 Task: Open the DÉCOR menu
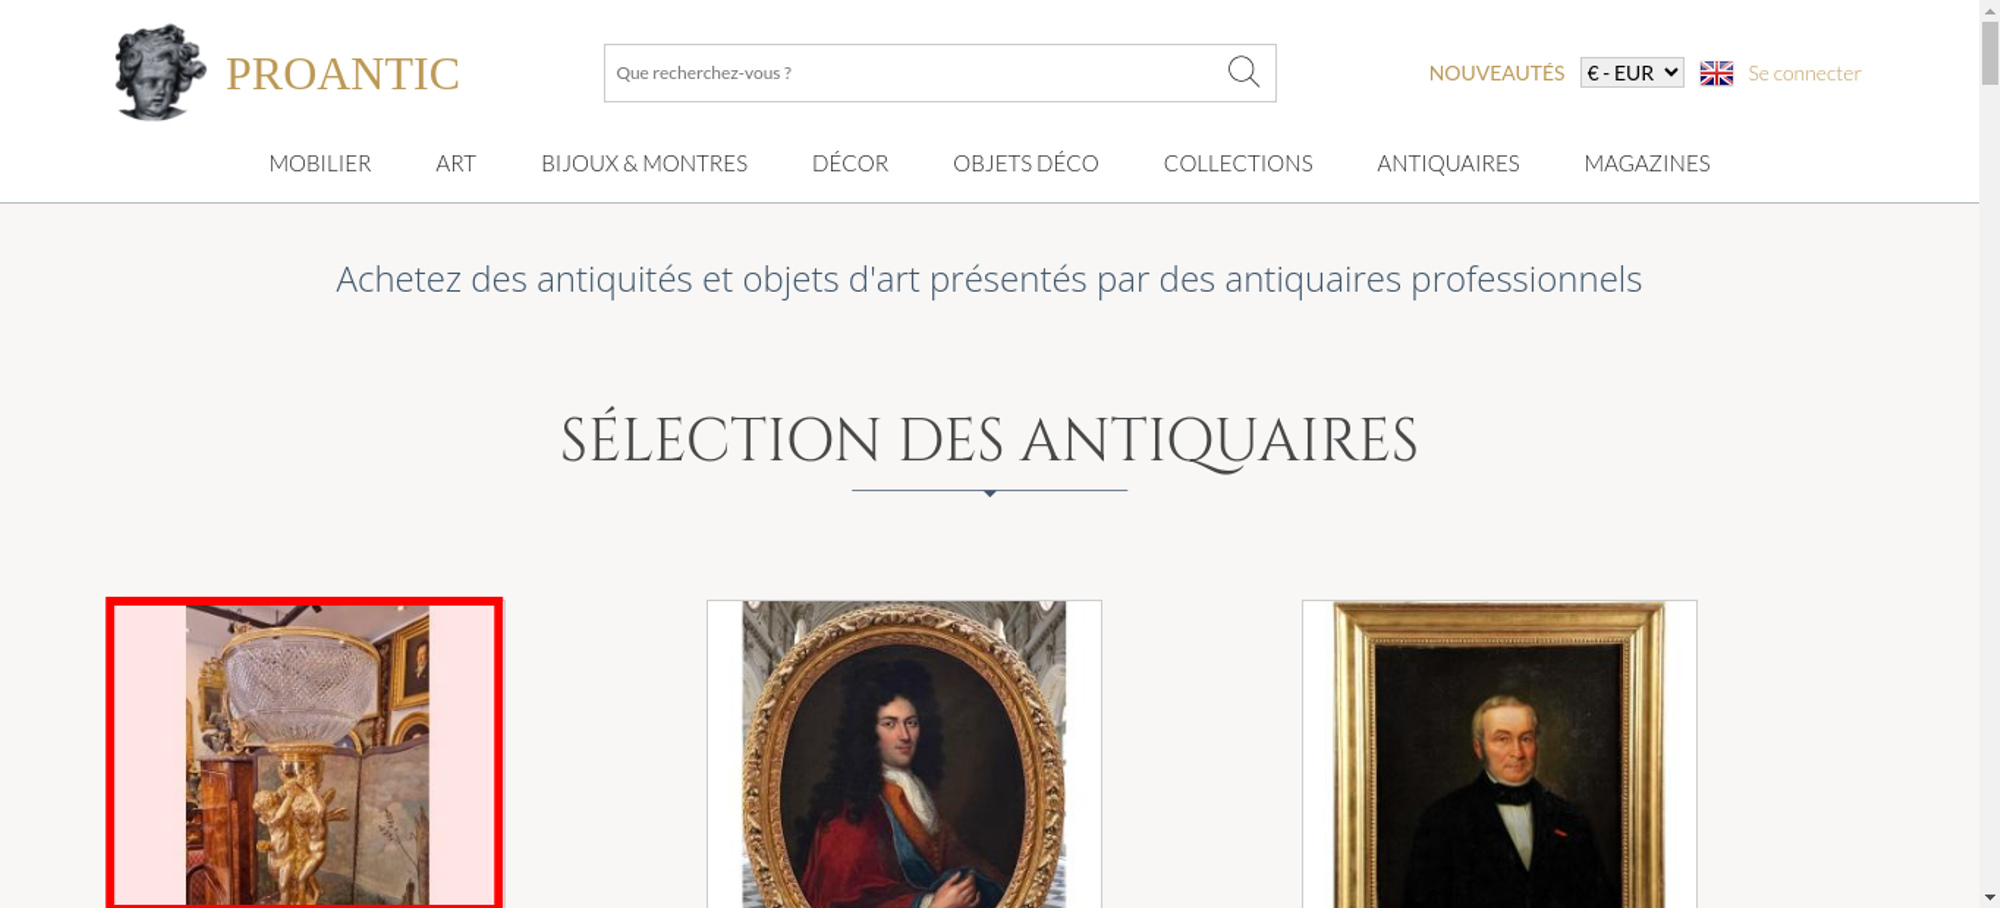point(850,163)
